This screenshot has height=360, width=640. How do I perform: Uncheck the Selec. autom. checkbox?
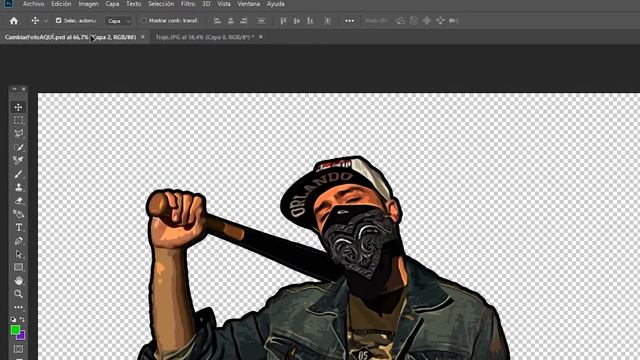tap(58, 20)
